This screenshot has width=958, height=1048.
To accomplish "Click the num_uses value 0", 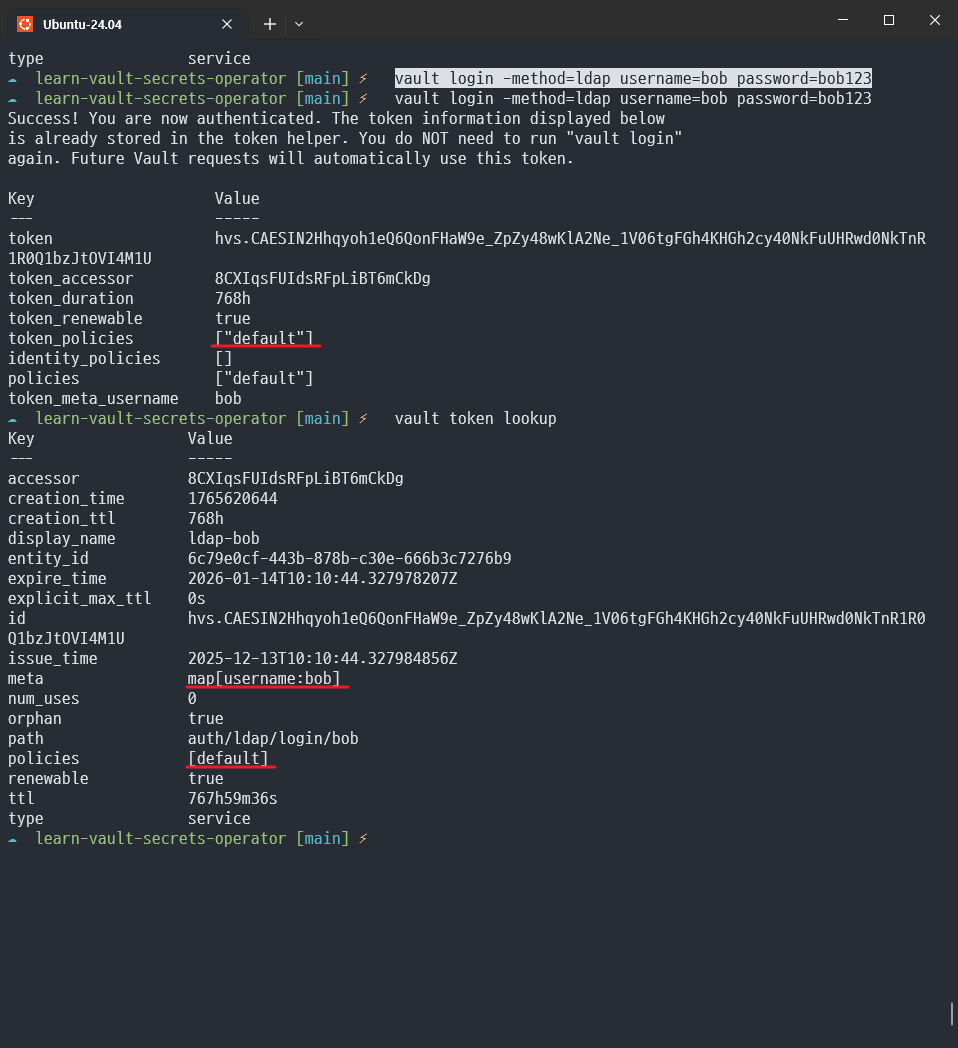I will [192, 698].
